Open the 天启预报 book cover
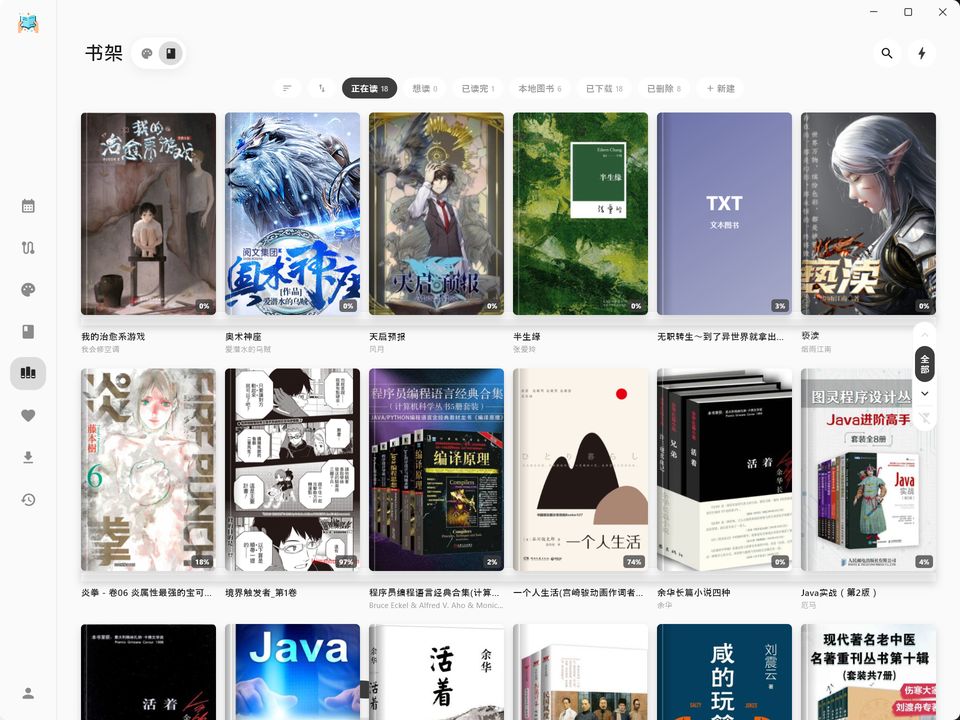 click(436, 214)
